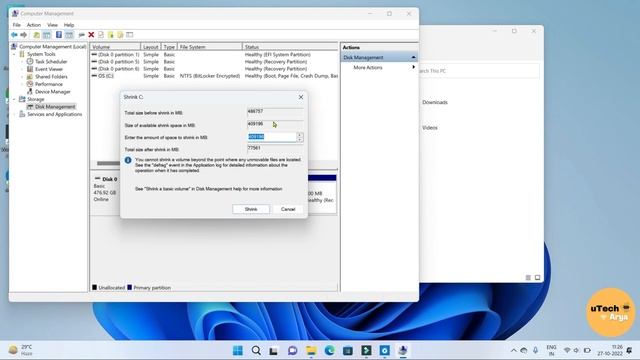Switch to large icons view in File Explorer
The width and height of the screenshot is (640, 360).
[537, 278]
